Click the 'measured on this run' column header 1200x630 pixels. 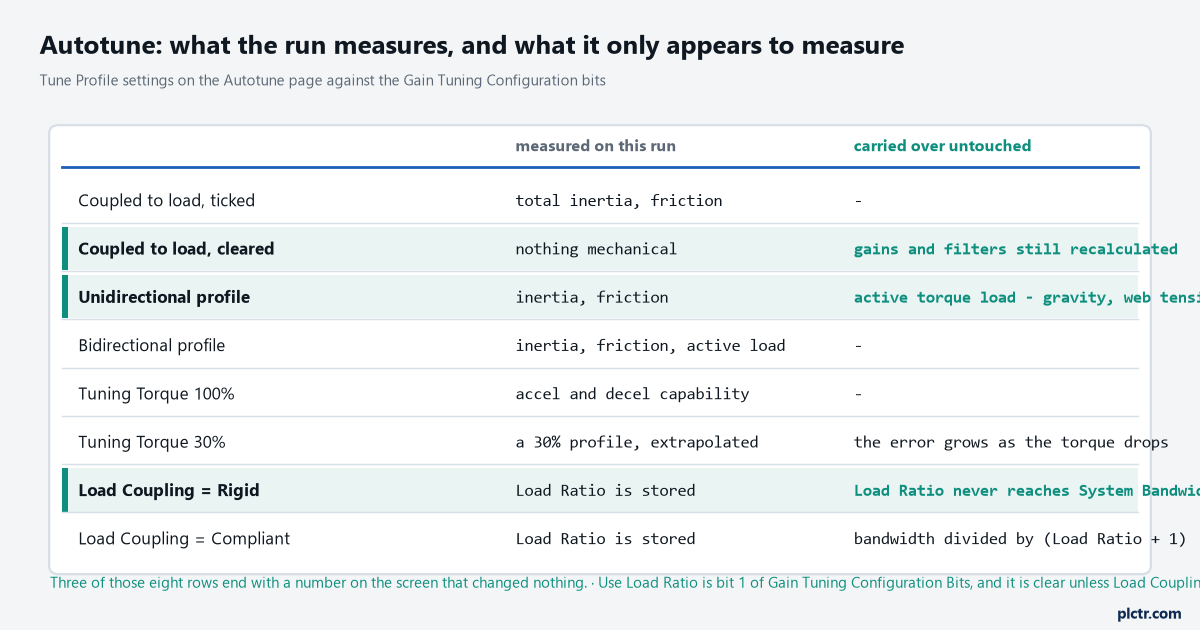coord(595,146)
